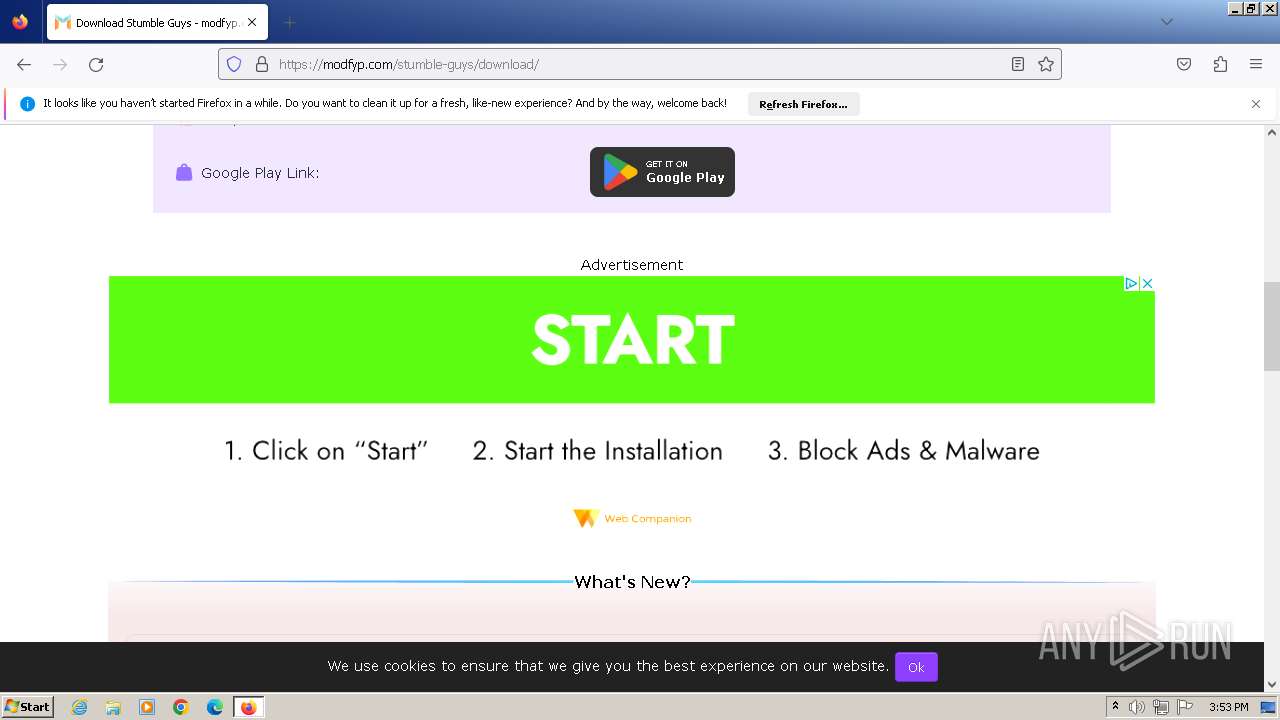The image size is (1280, 720).
Task: Click scrollbar up arrow
Action: click(x=1272, y=131)
